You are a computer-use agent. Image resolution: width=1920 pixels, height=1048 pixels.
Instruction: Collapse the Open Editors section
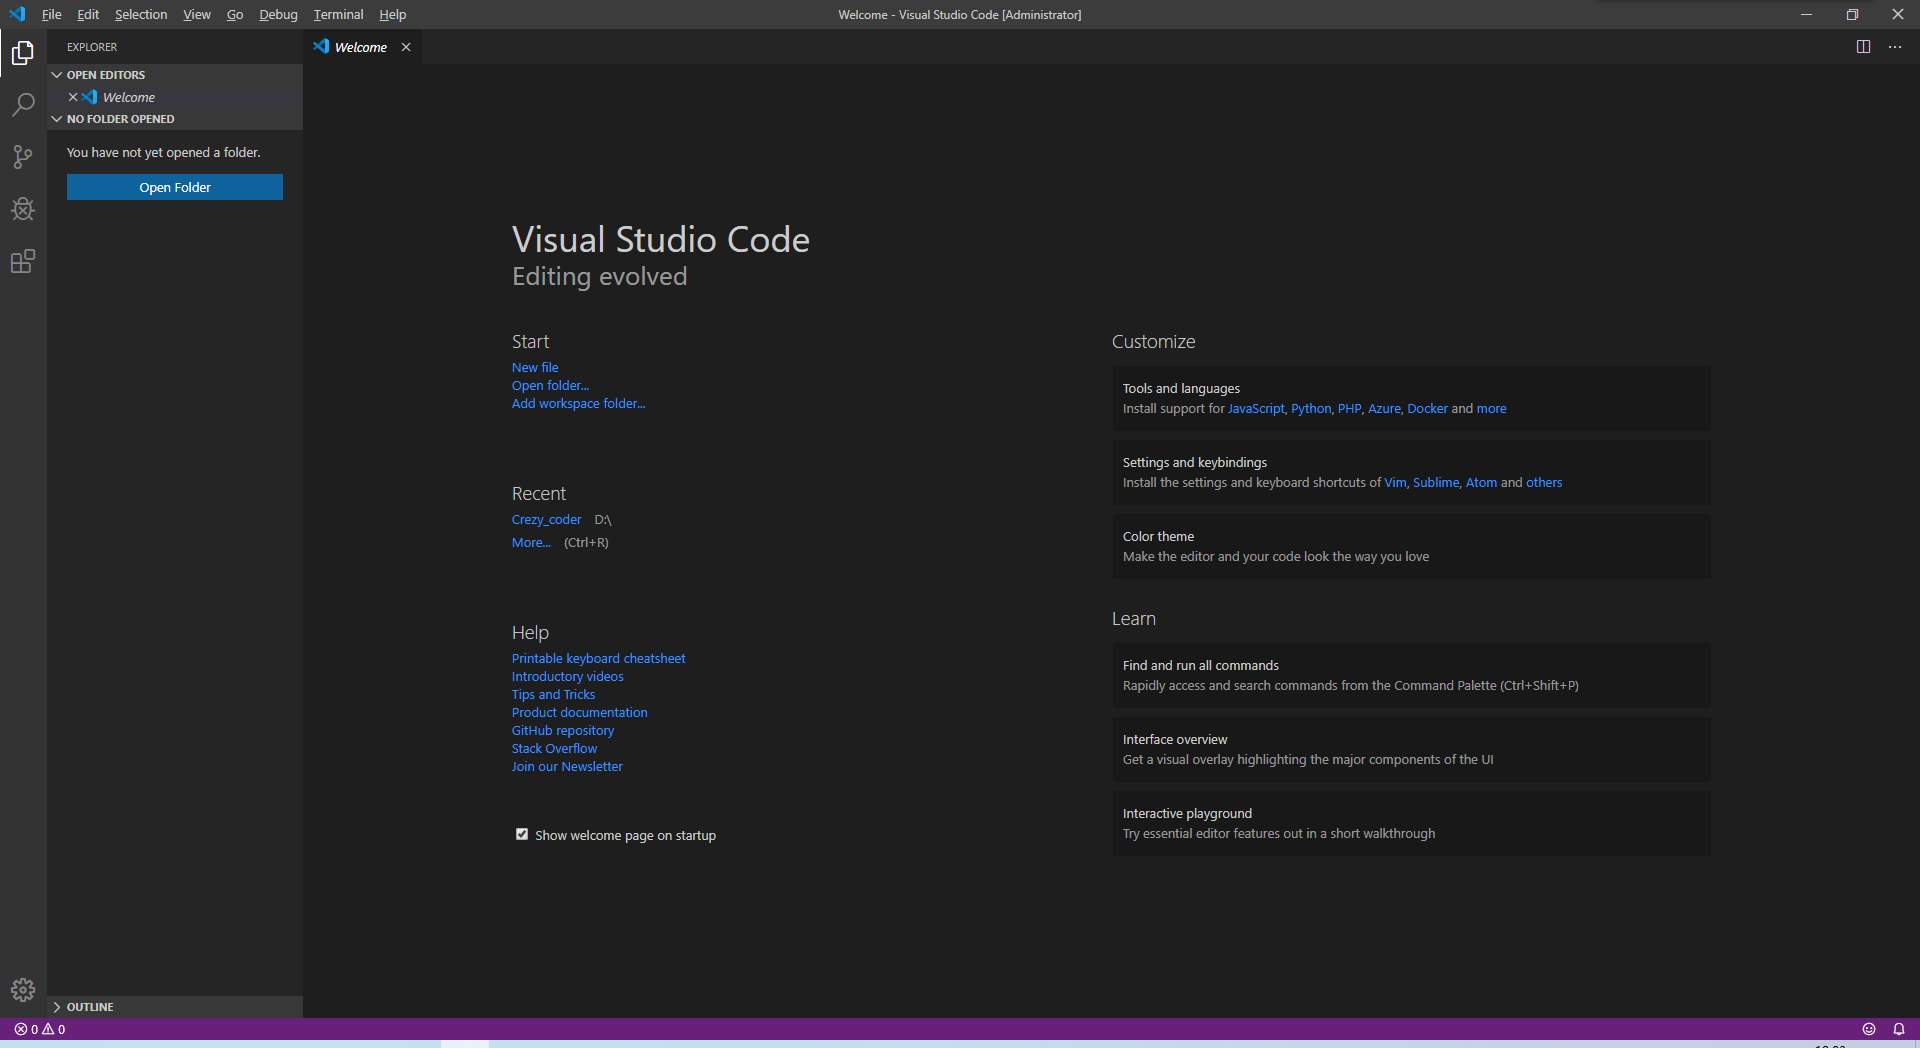point(175,75)
